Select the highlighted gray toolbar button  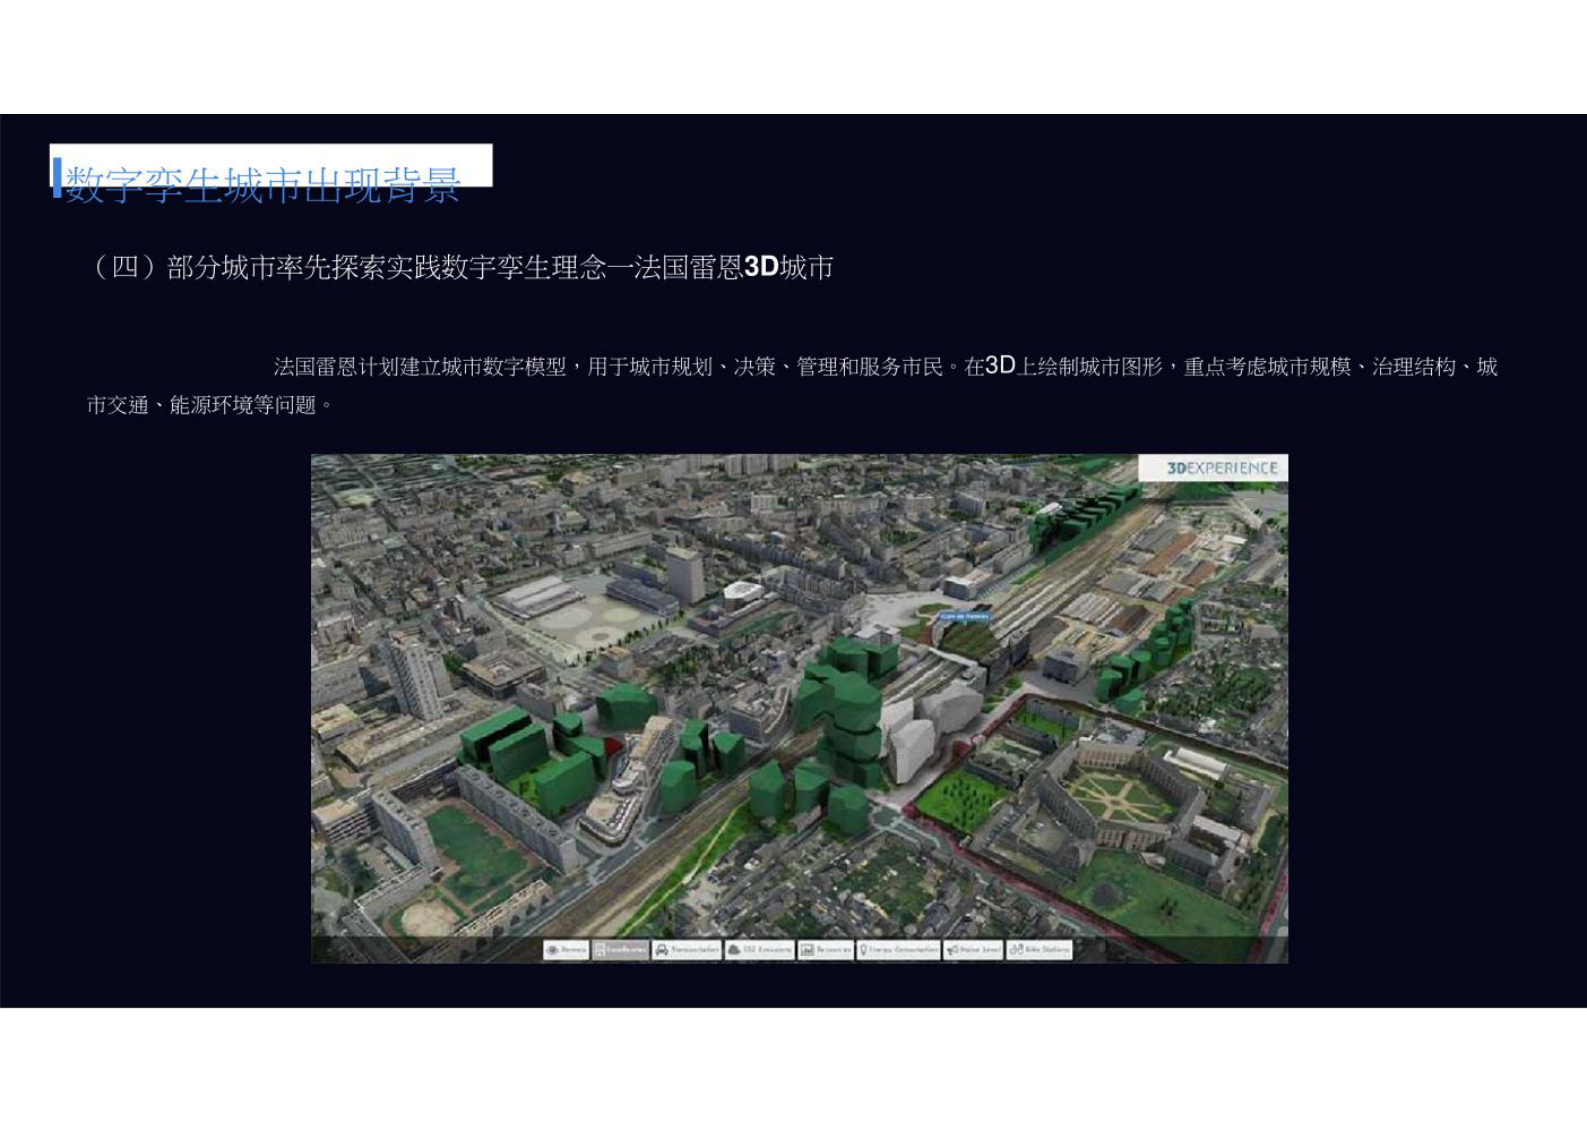pos(621,950)
